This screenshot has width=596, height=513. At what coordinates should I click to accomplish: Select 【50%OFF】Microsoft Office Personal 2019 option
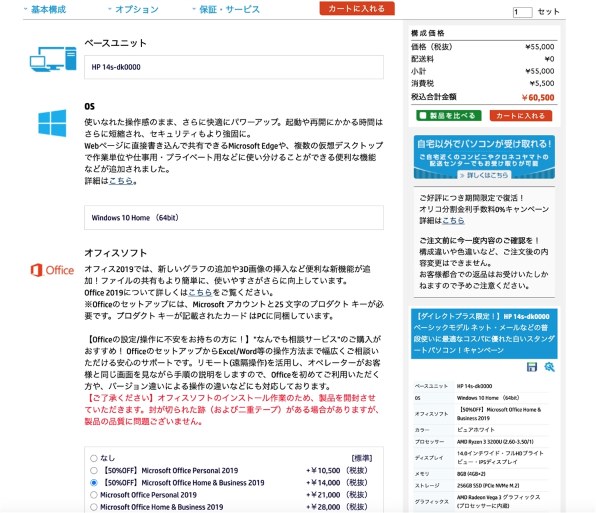[x=94, y=470]
